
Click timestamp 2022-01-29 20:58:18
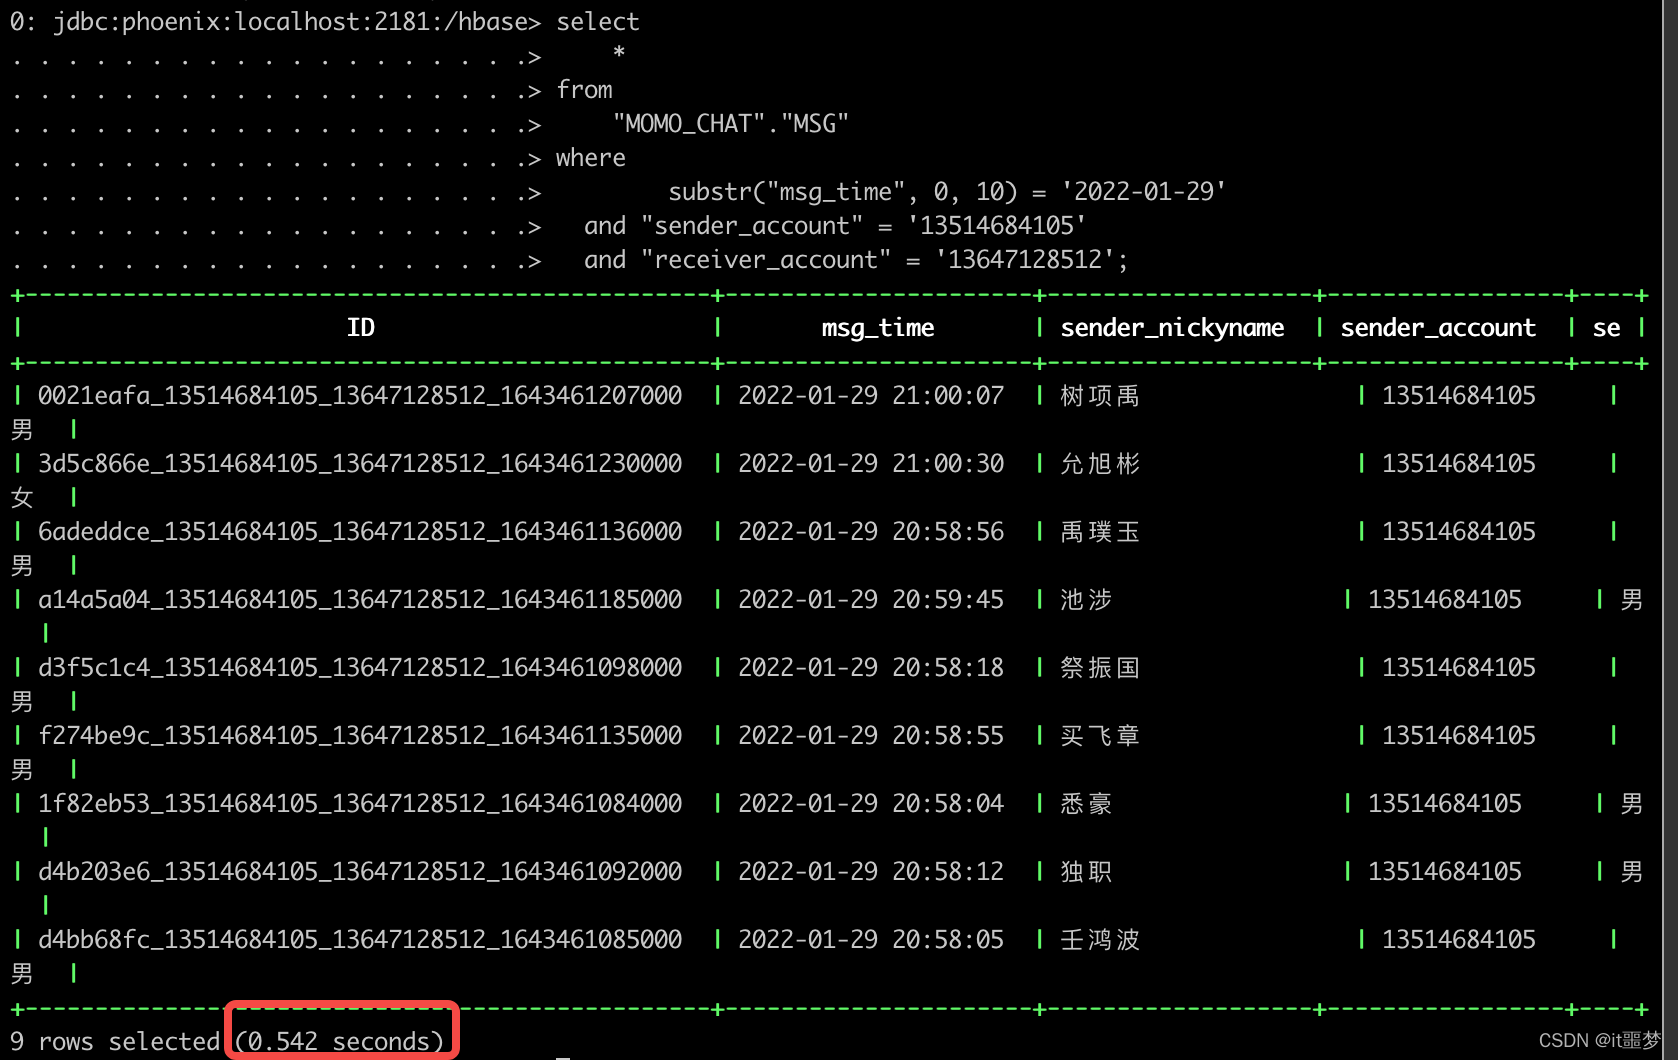pos(871,668)
